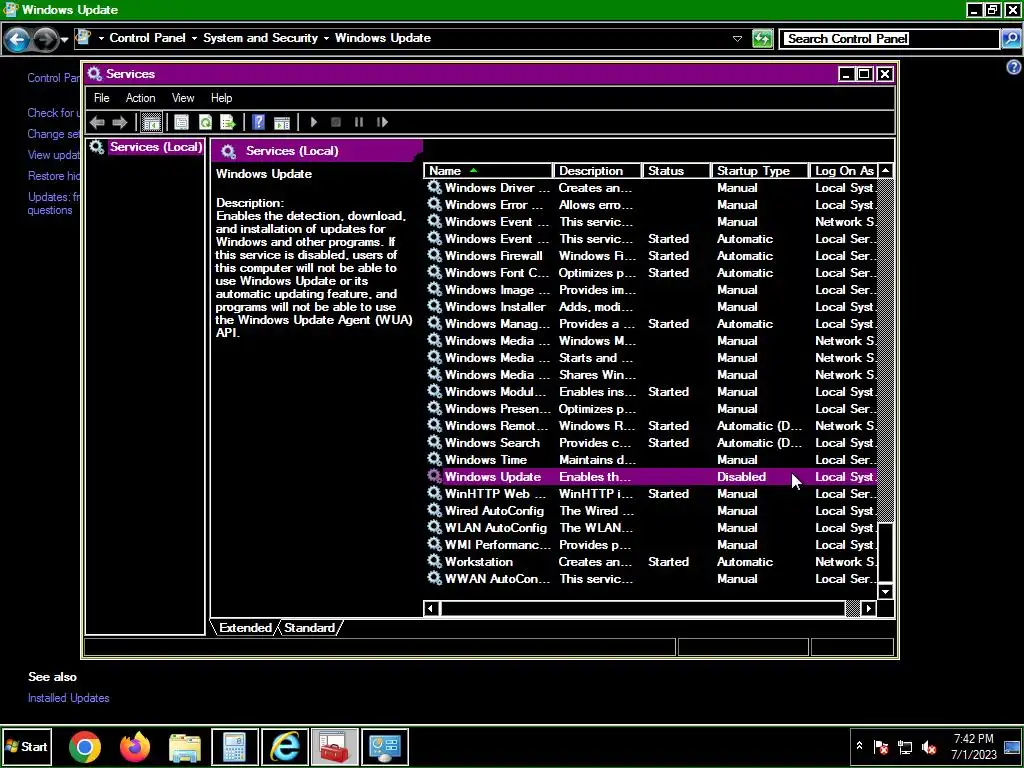
Task: Click the Search Control Panel input field
Action: (889, 39)
